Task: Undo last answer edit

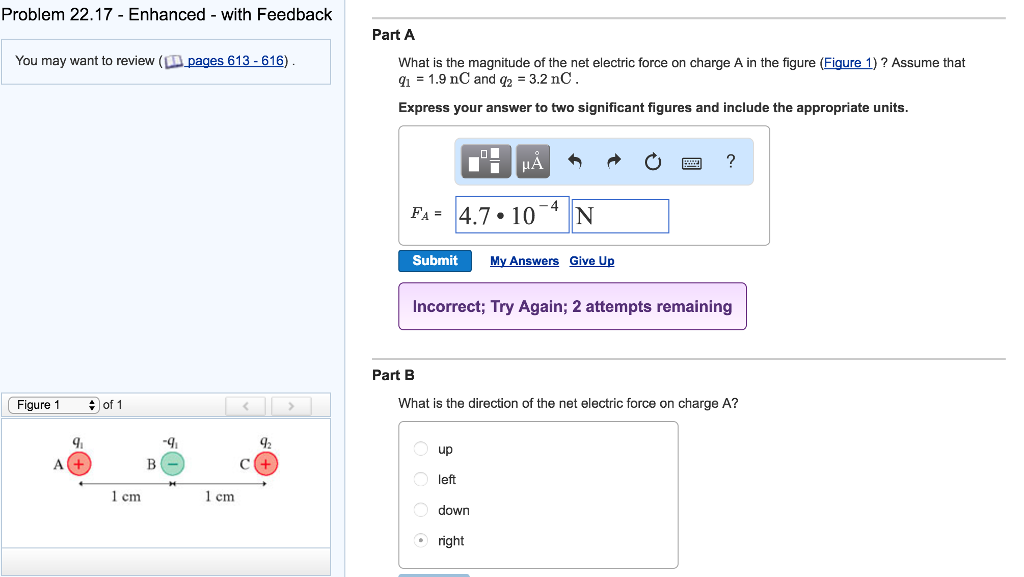Action: 574,161
